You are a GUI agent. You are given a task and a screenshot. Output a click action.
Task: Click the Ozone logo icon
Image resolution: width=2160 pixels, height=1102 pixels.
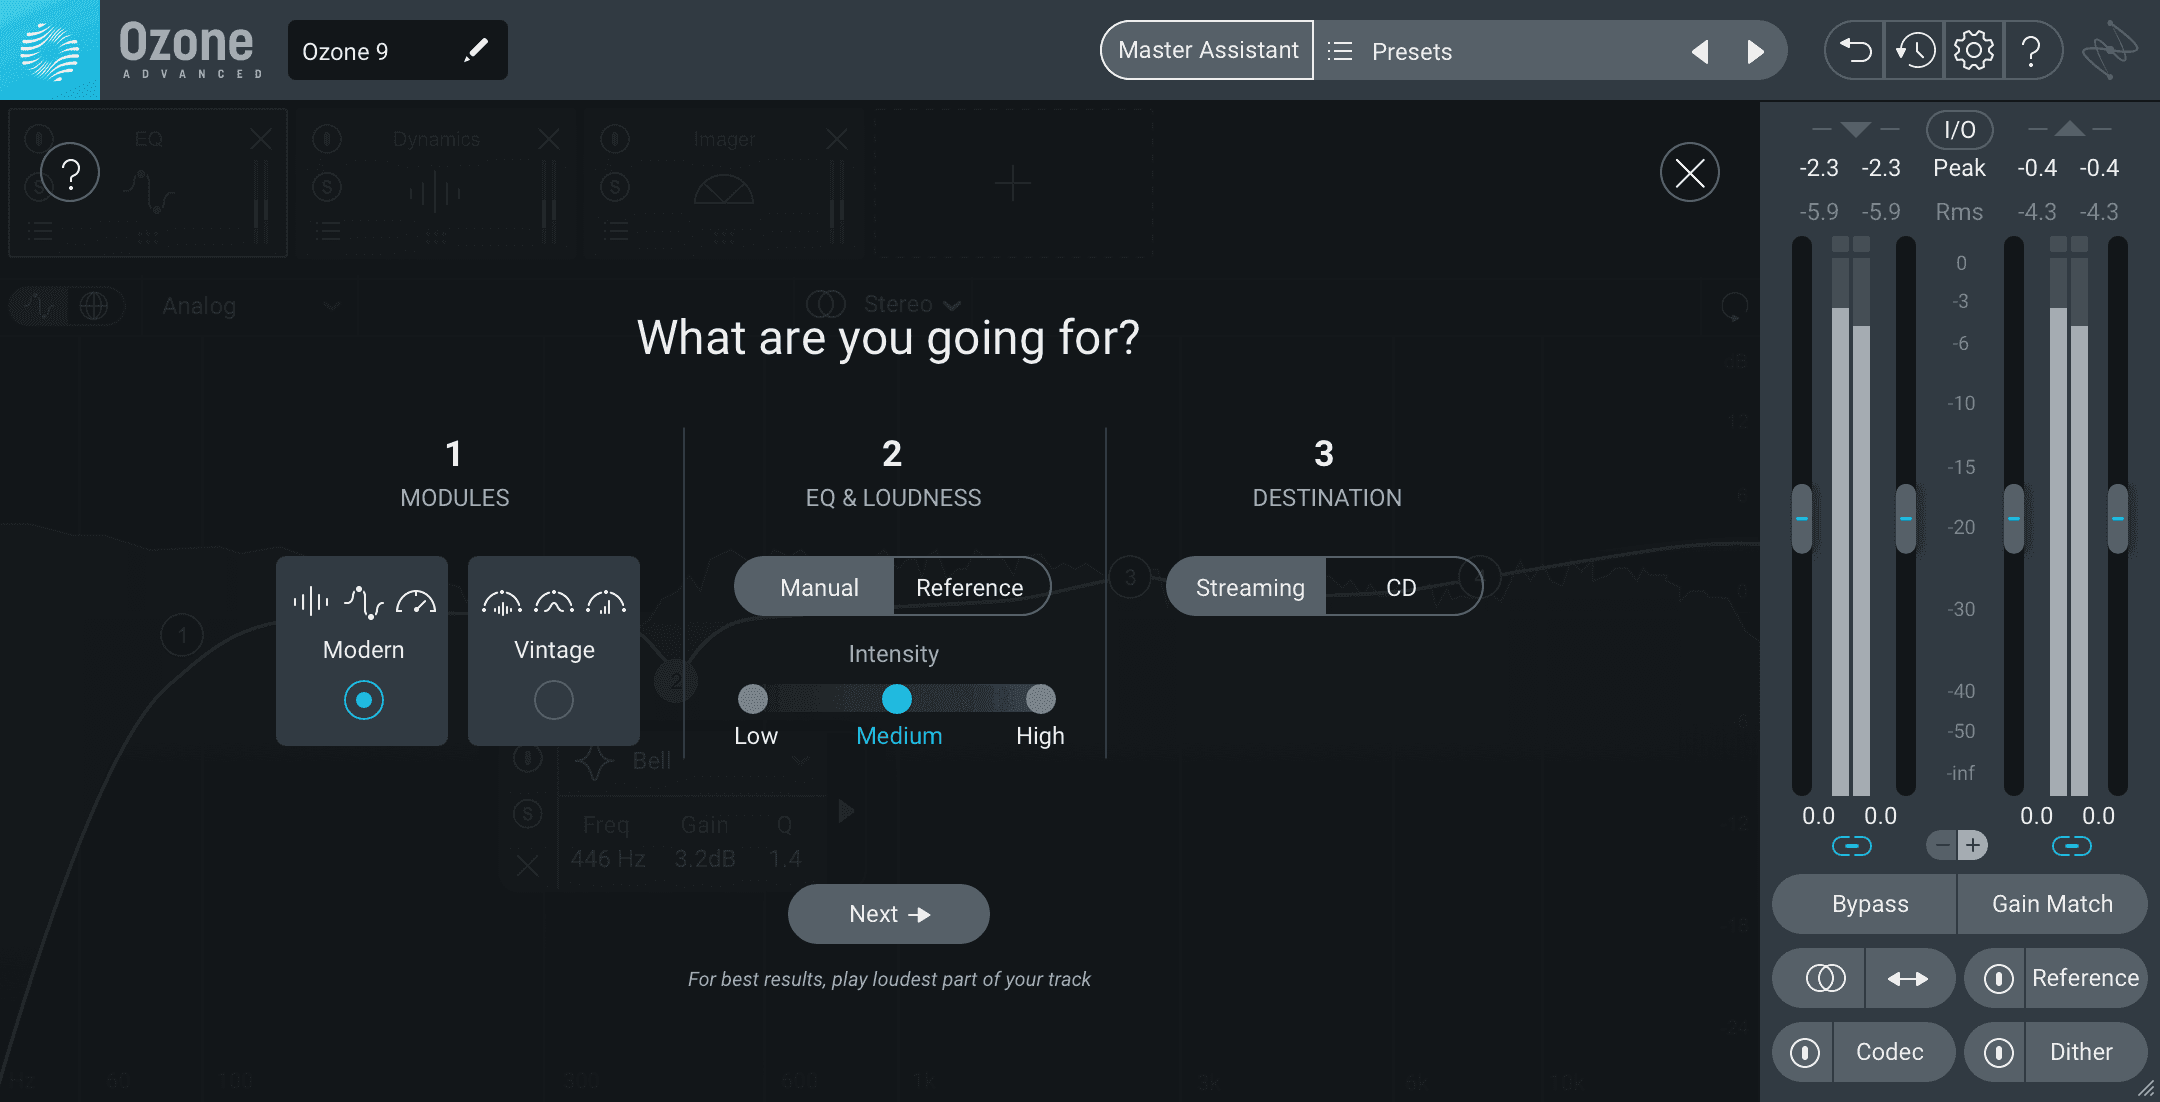point(50,50)
